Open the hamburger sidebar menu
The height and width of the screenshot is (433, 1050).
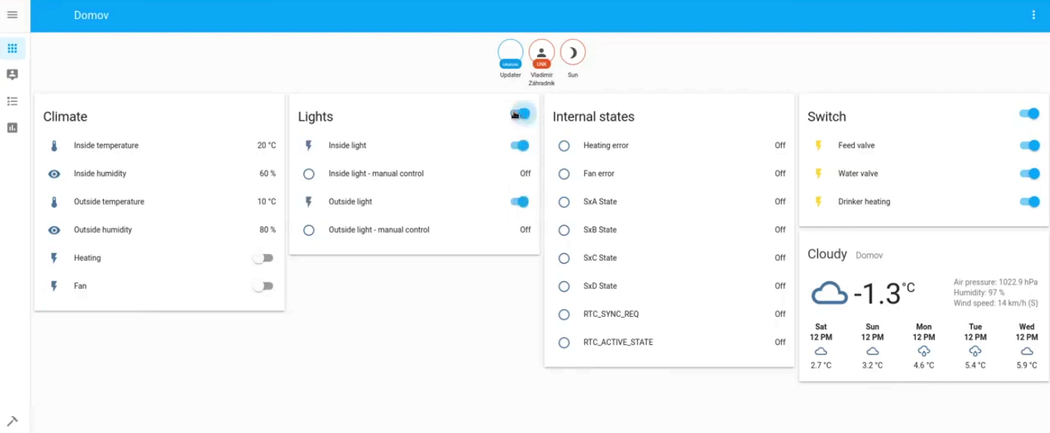(x=12, y=15)
